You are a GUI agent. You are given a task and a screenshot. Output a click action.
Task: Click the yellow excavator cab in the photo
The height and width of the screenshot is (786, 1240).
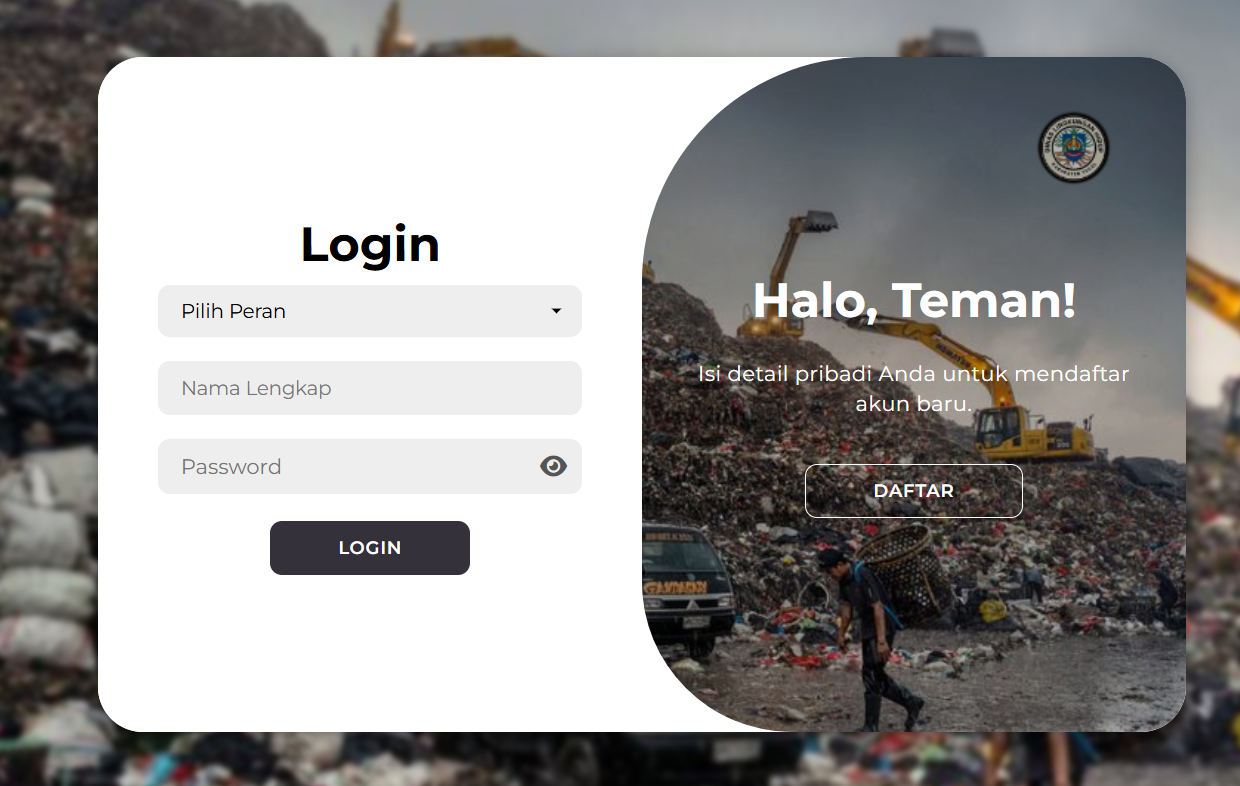[1001, 428]
